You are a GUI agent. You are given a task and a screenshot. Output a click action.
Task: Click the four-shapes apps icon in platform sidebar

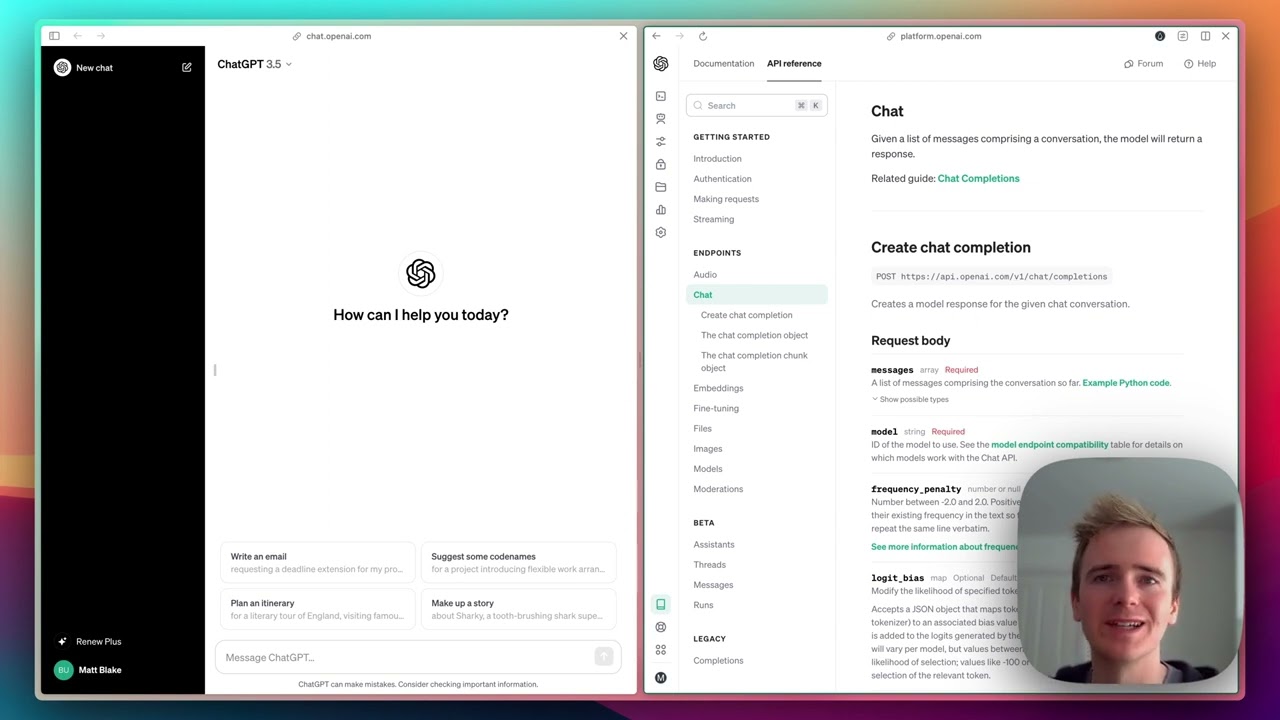pos(660,650)
